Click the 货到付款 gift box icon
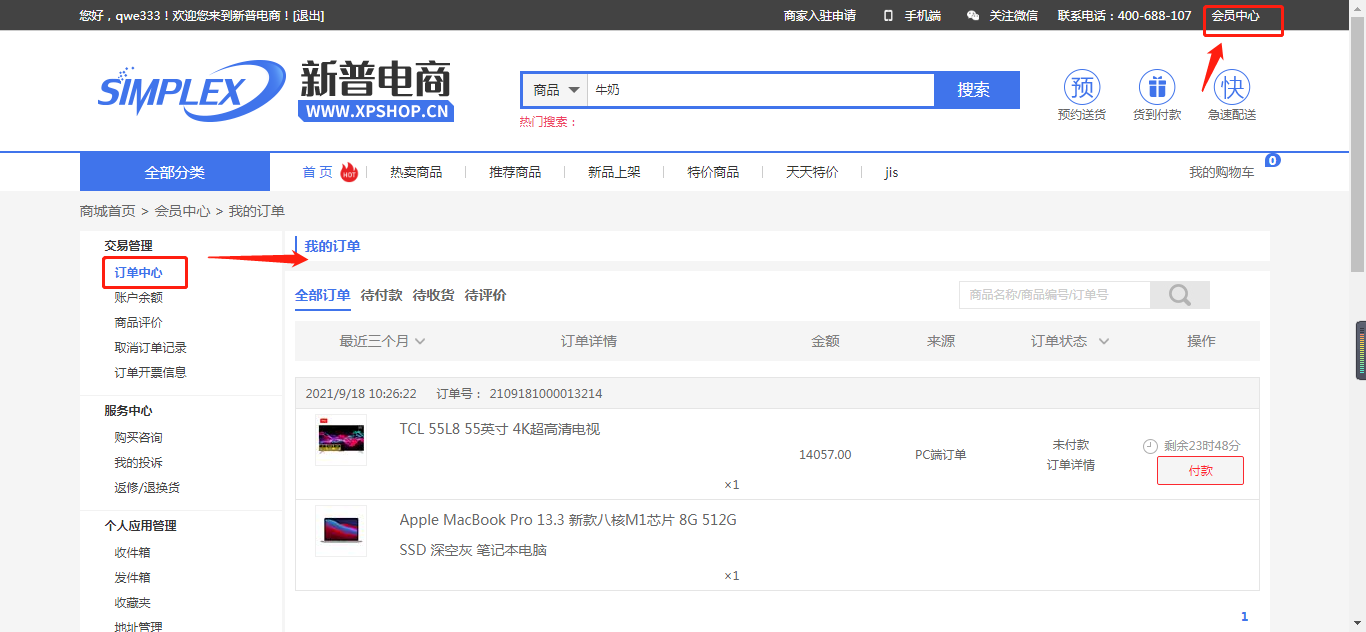 pyautogui.click(x=1157, y=88)
